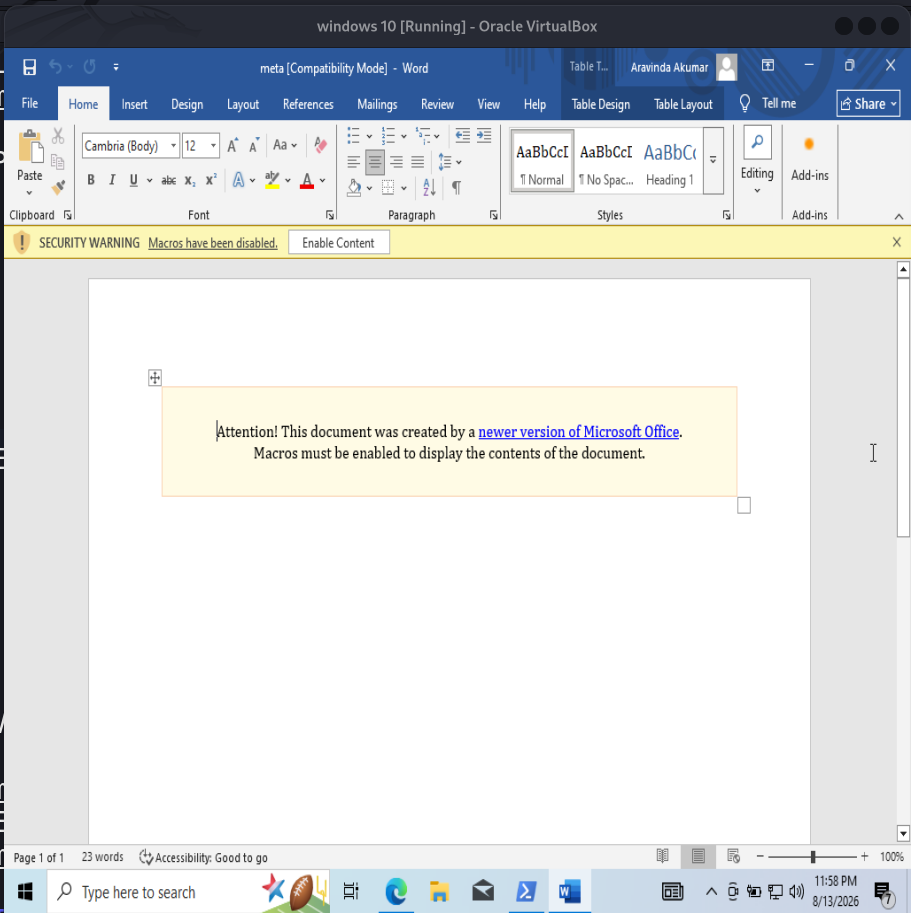Screen dimensions: 911x913
Task: Cut selection with the scissors icon
Action: [x=58, y=136]
